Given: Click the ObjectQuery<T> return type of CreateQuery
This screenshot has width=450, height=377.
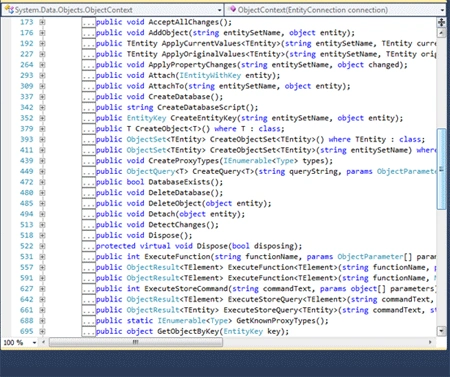Looking at the screenshot, I should (157, 172).
